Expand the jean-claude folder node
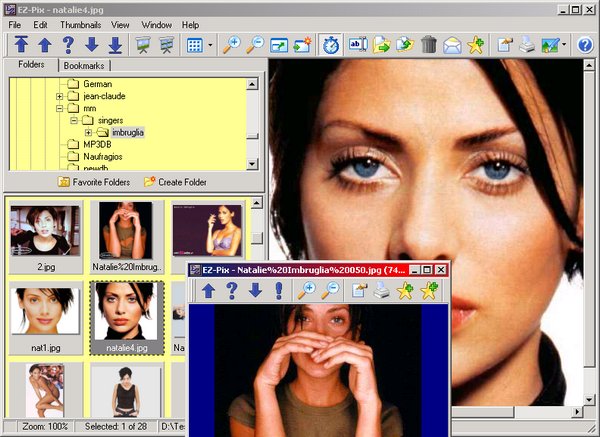The height and width of the screenshot is (437, 600). pyautogui.click(x=60, y=96)
